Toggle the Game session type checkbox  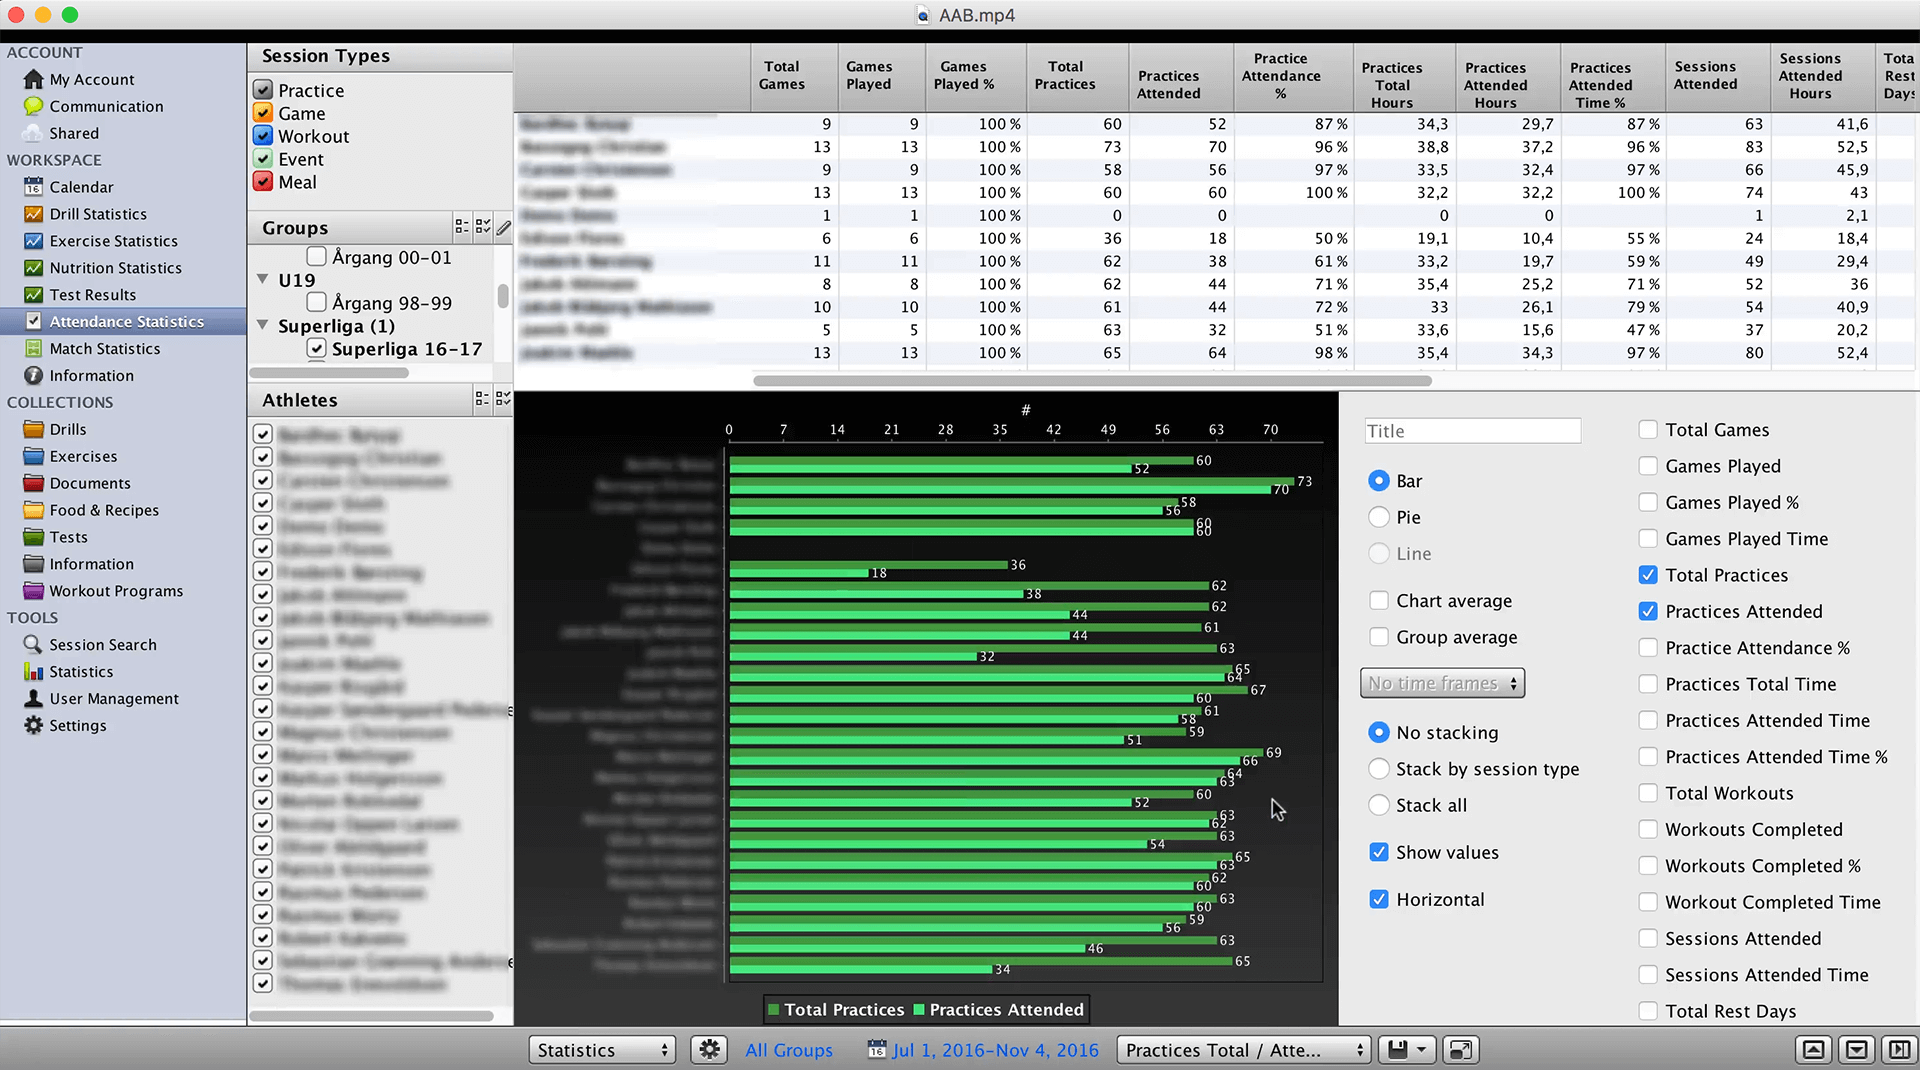click(263, 113)
